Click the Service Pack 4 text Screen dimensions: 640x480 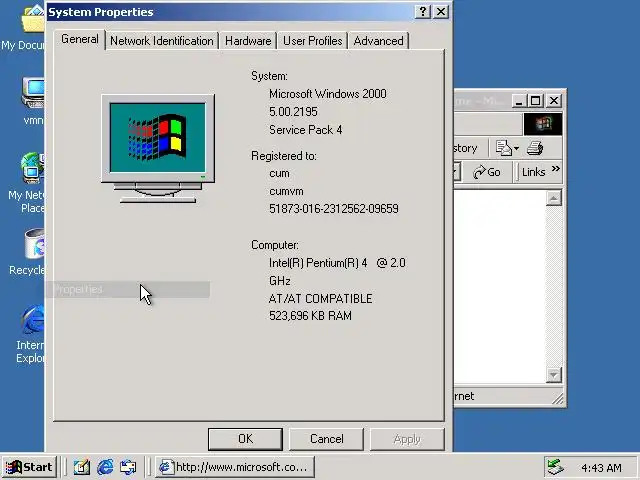(305, 130)
